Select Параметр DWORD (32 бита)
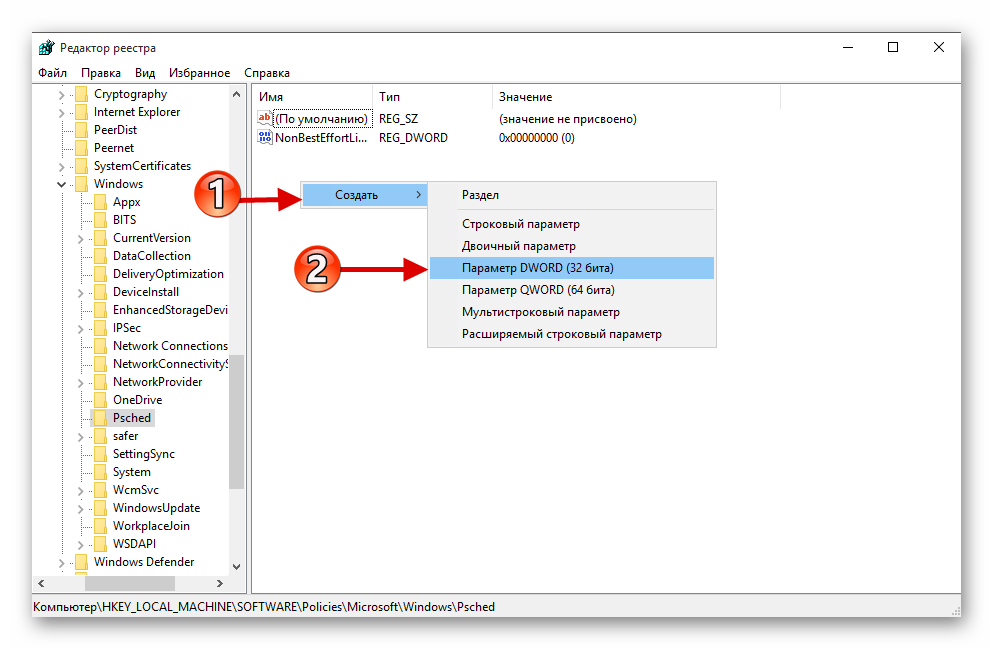 (572, 268)
